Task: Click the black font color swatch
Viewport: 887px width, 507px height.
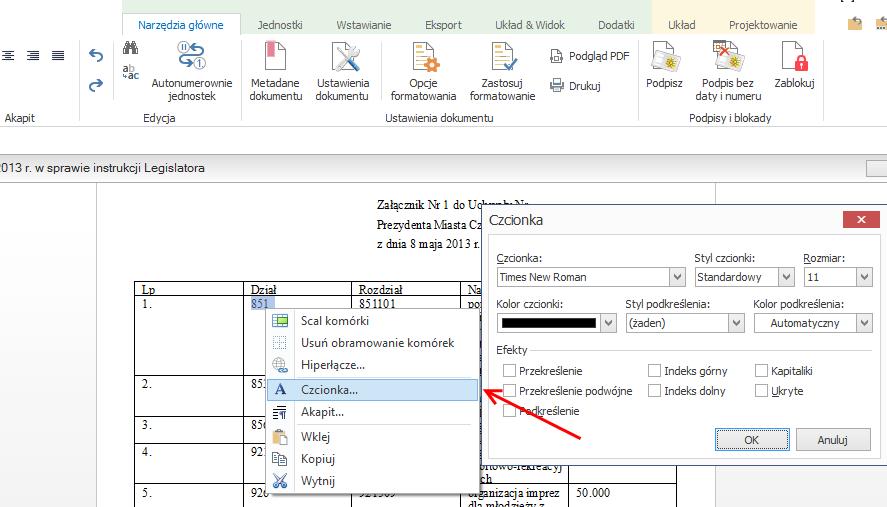Action: pos(548,323)
